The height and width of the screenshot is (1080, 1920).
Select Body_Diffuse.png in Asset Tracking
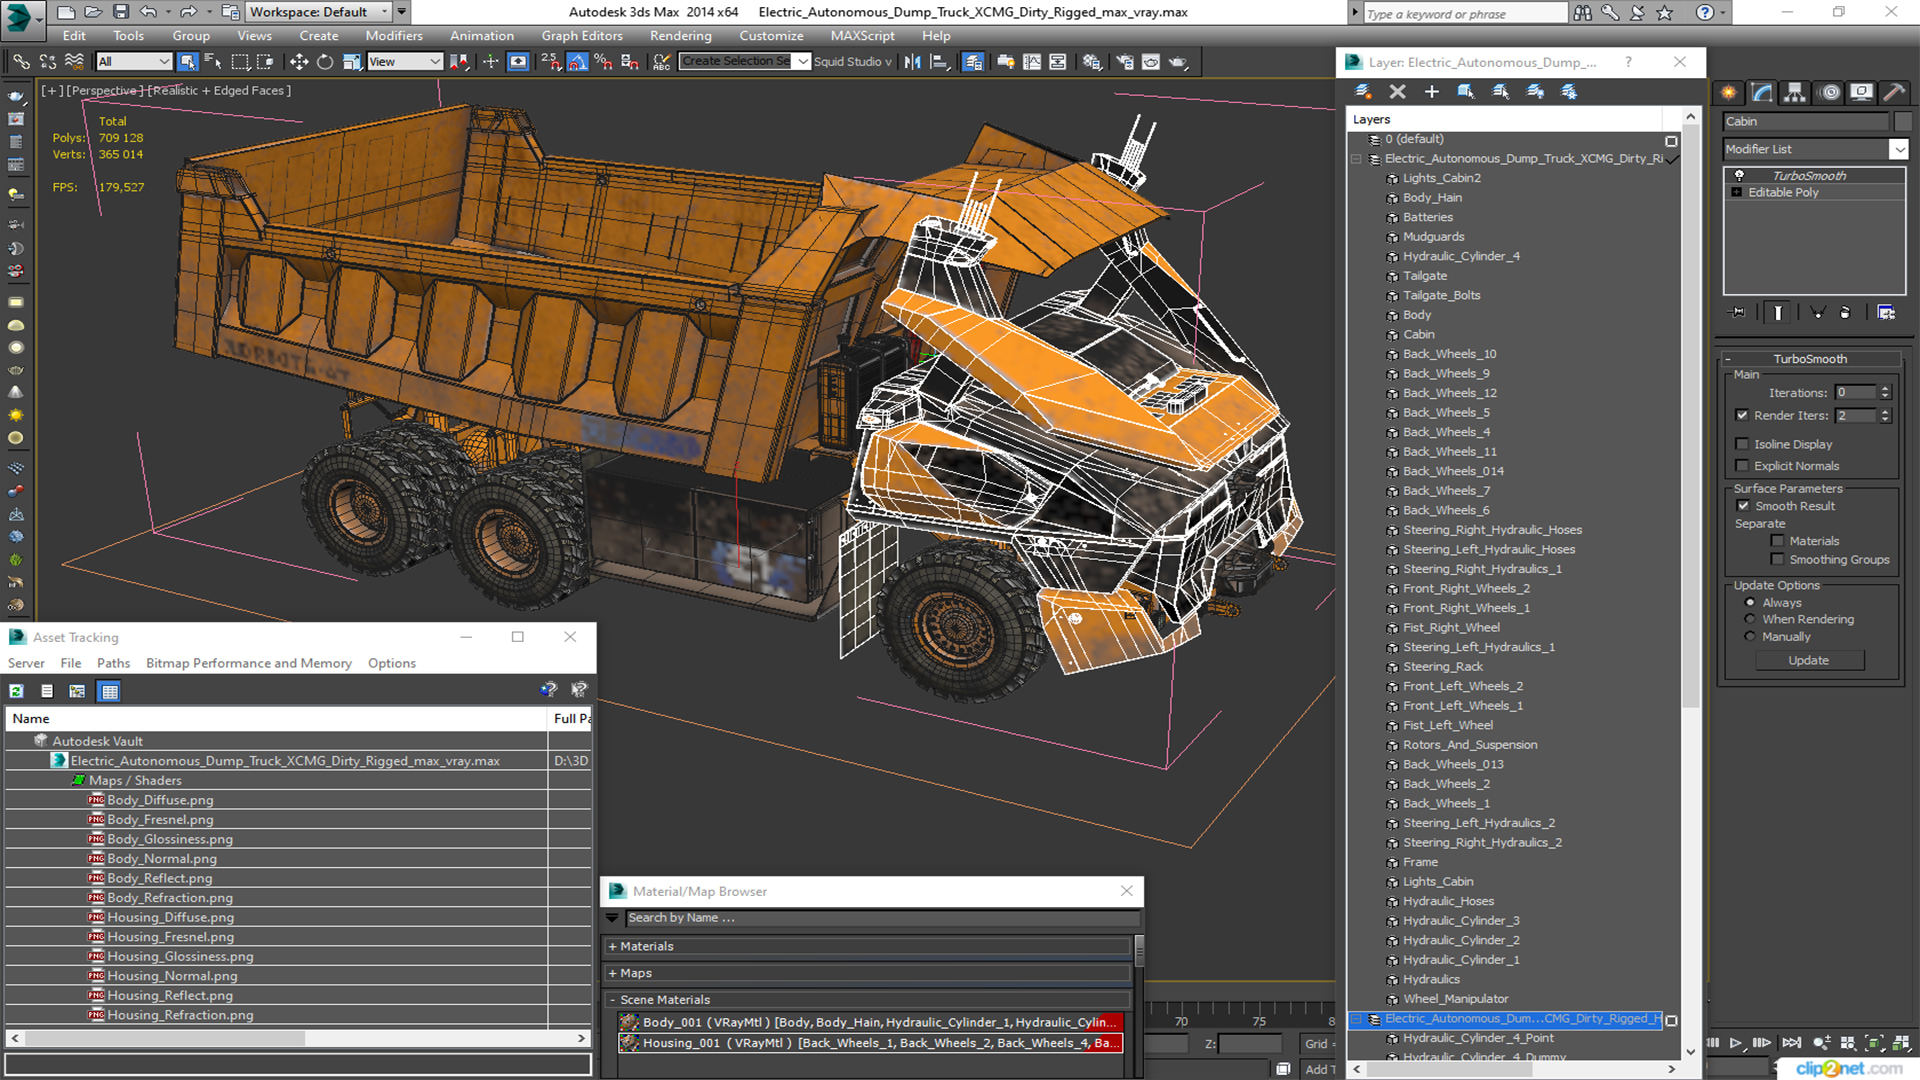[160, 800]
